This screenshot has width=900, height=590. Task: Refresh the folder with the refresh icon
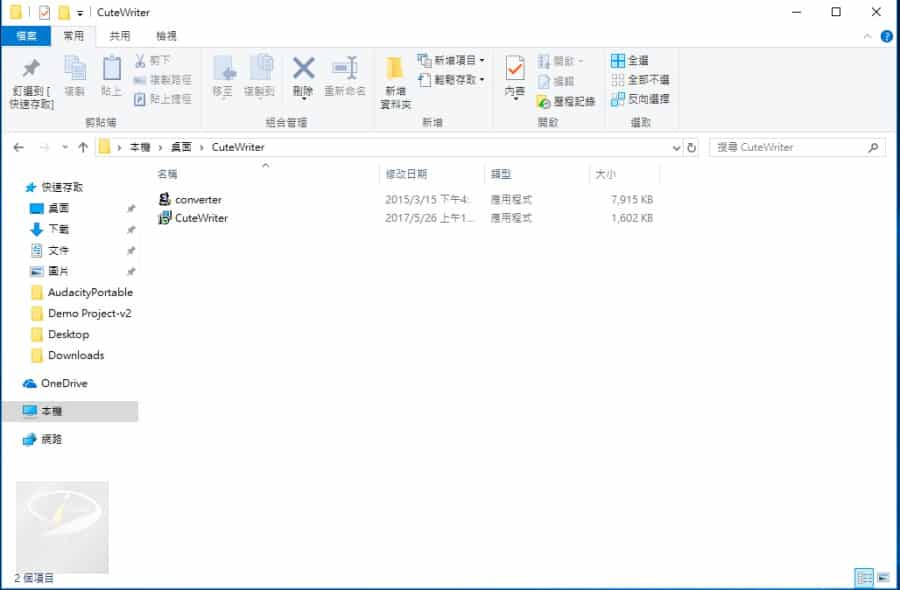(x=693, y=147)
